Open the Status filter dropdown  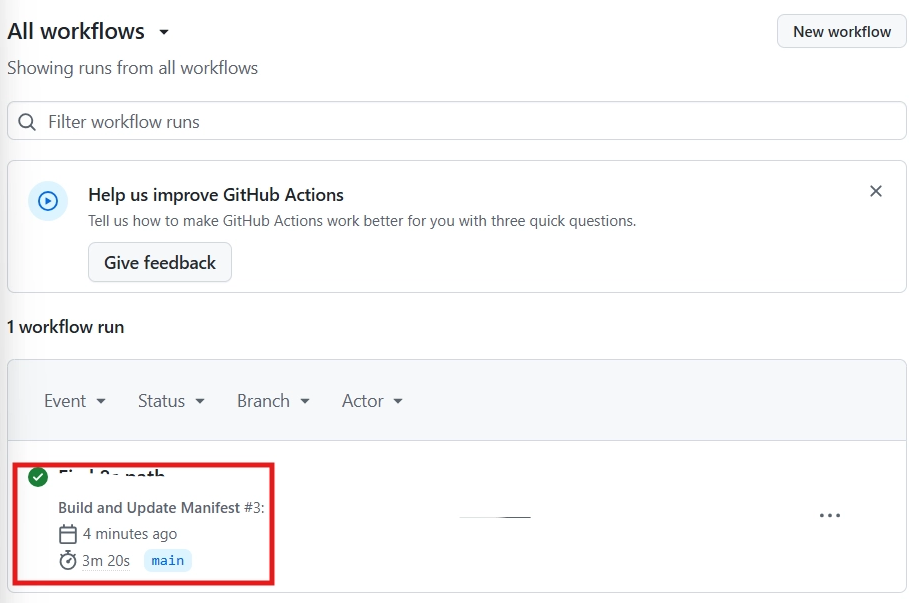click(x=171, y=401)
